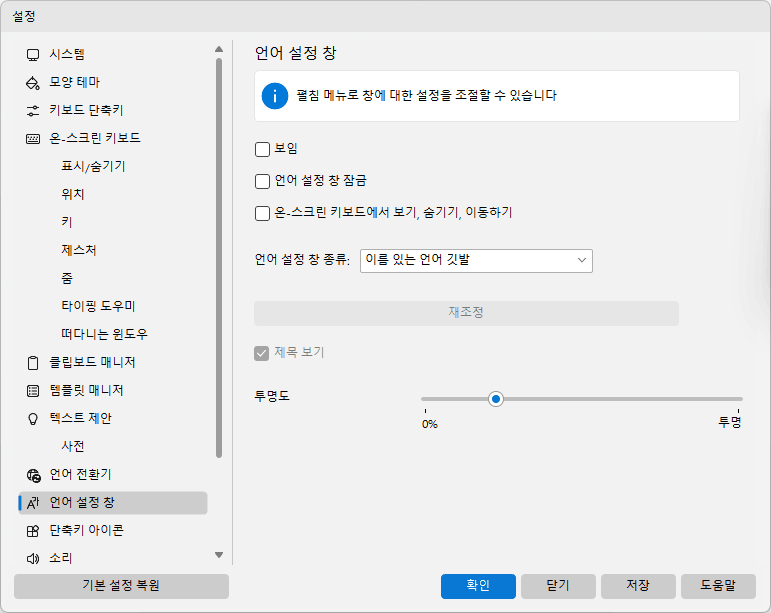Click the list icon for 템플릿 매니저

(33, 391)
